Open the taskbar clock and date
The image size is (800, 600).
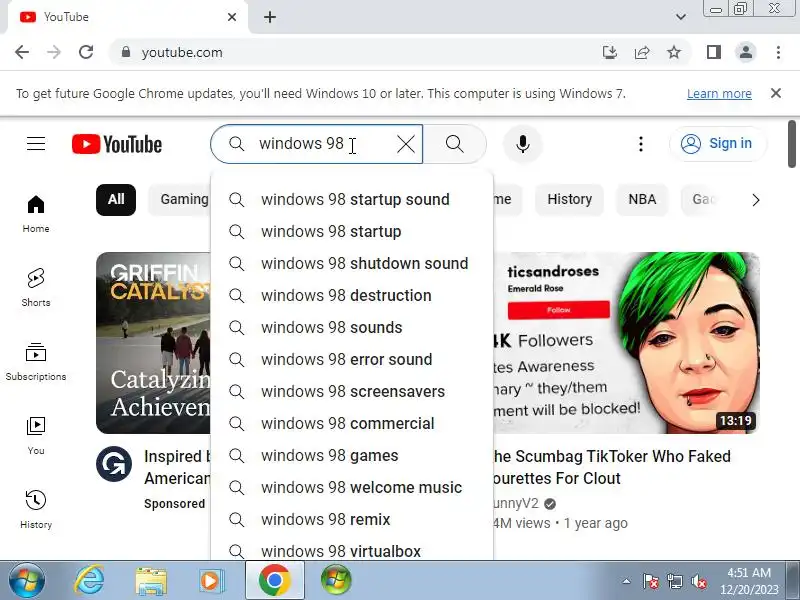point(748,581)
